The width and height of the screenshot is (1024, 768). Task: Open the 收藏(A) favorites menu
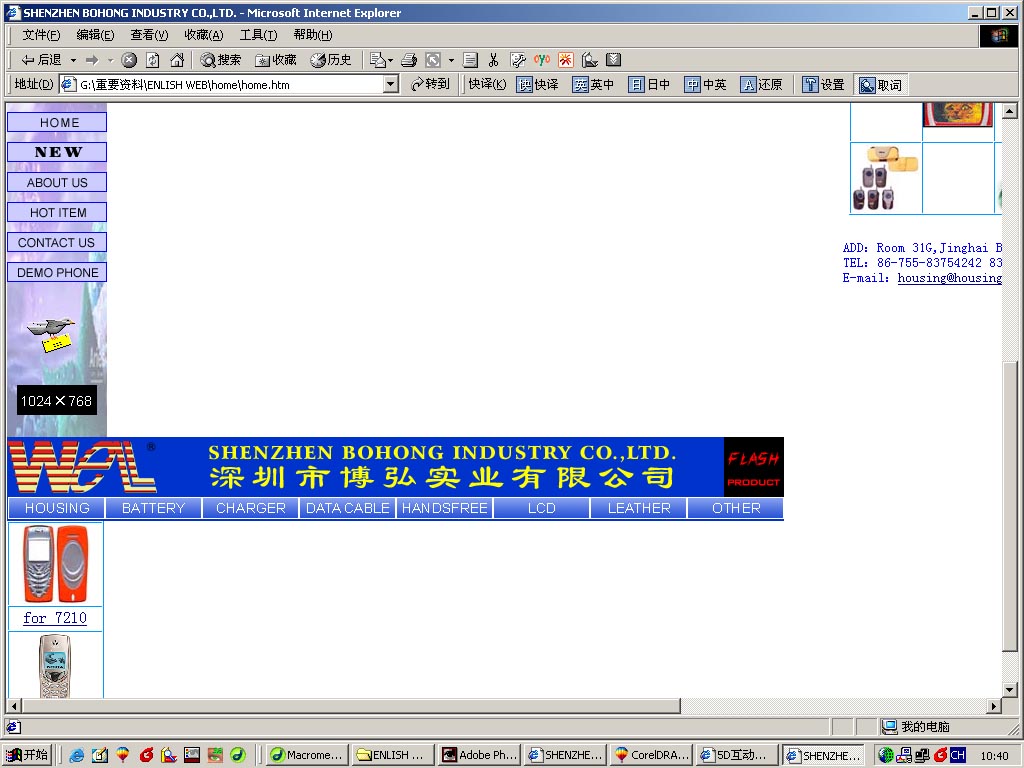(204, 35)
